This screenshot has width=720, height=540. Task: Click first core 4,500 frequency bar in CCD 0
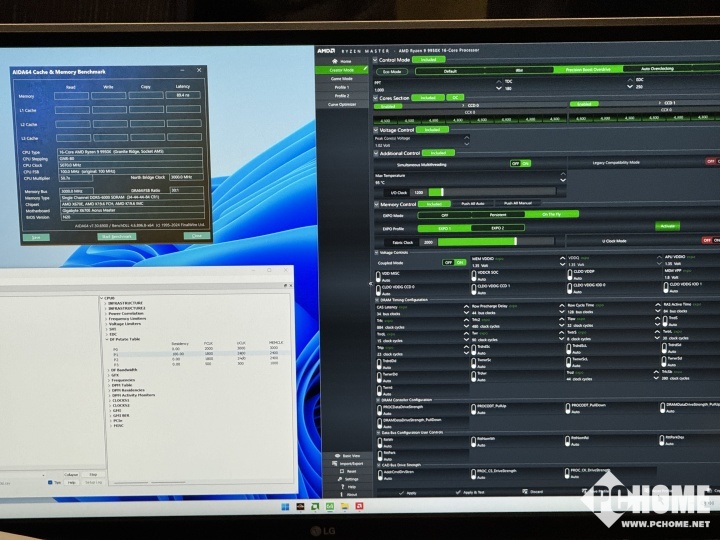(x=385, y=120)
